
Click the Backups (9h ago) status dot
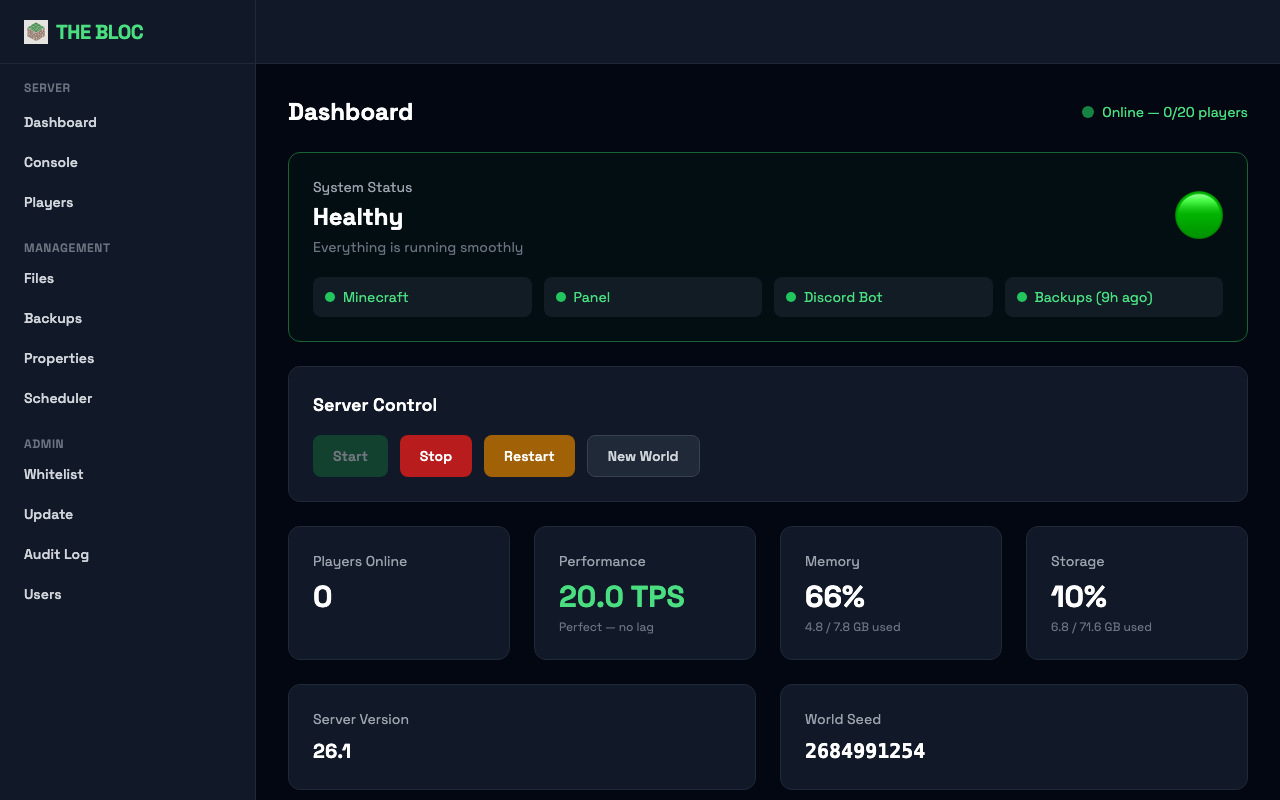point(1021,297)
